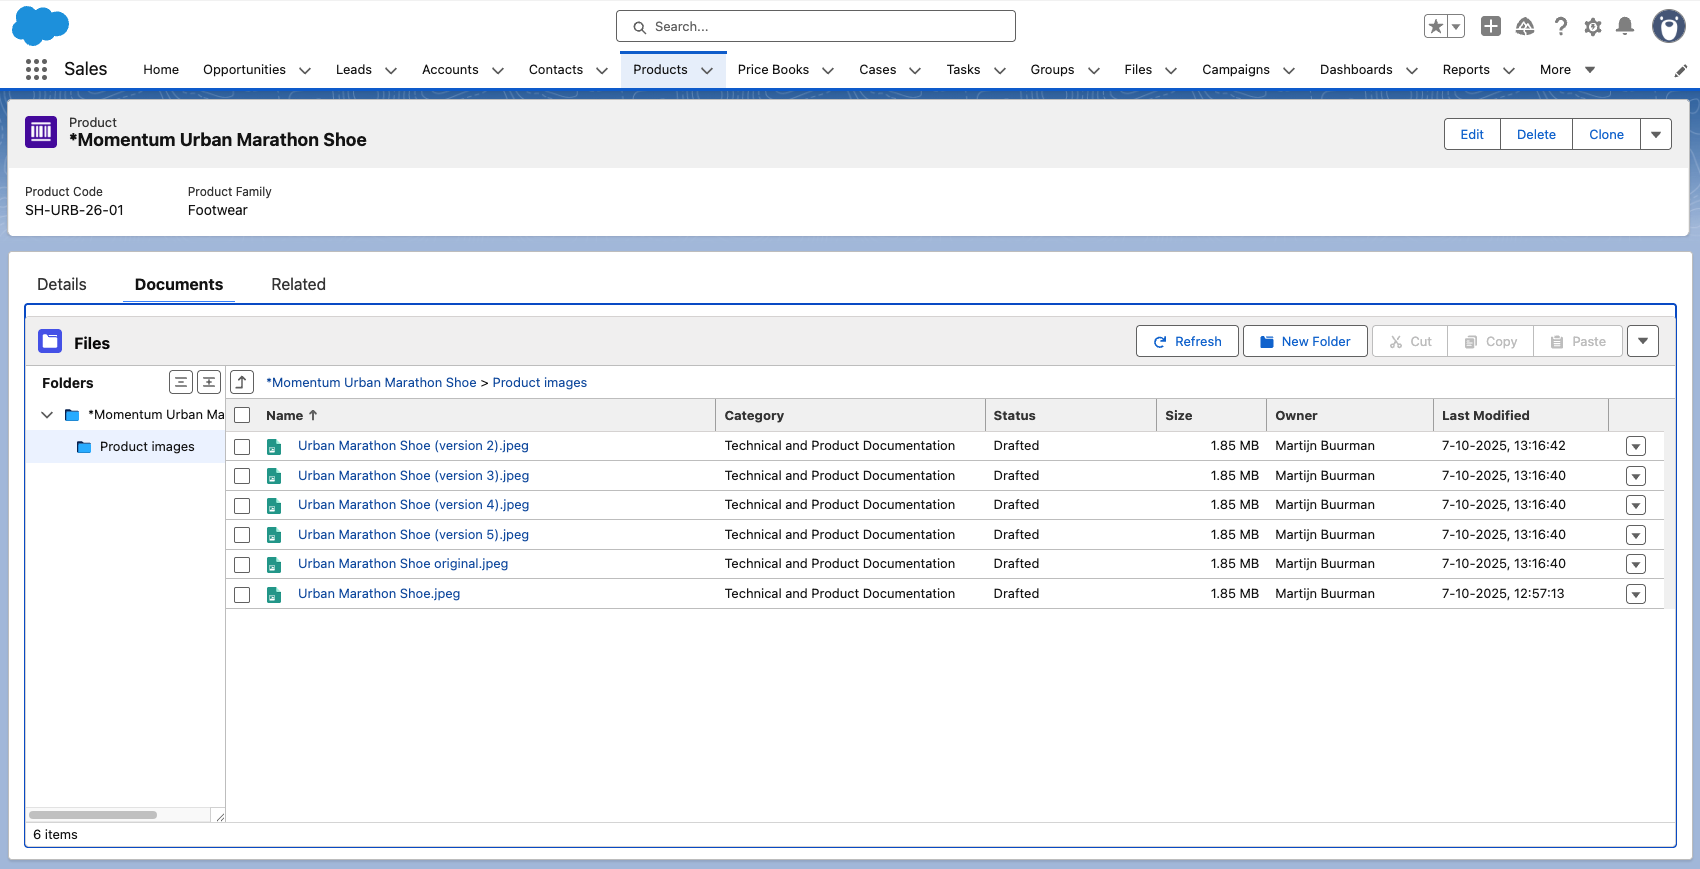Switch to the Details tab
Viewport: 1700px width, 869px height.
62,284
